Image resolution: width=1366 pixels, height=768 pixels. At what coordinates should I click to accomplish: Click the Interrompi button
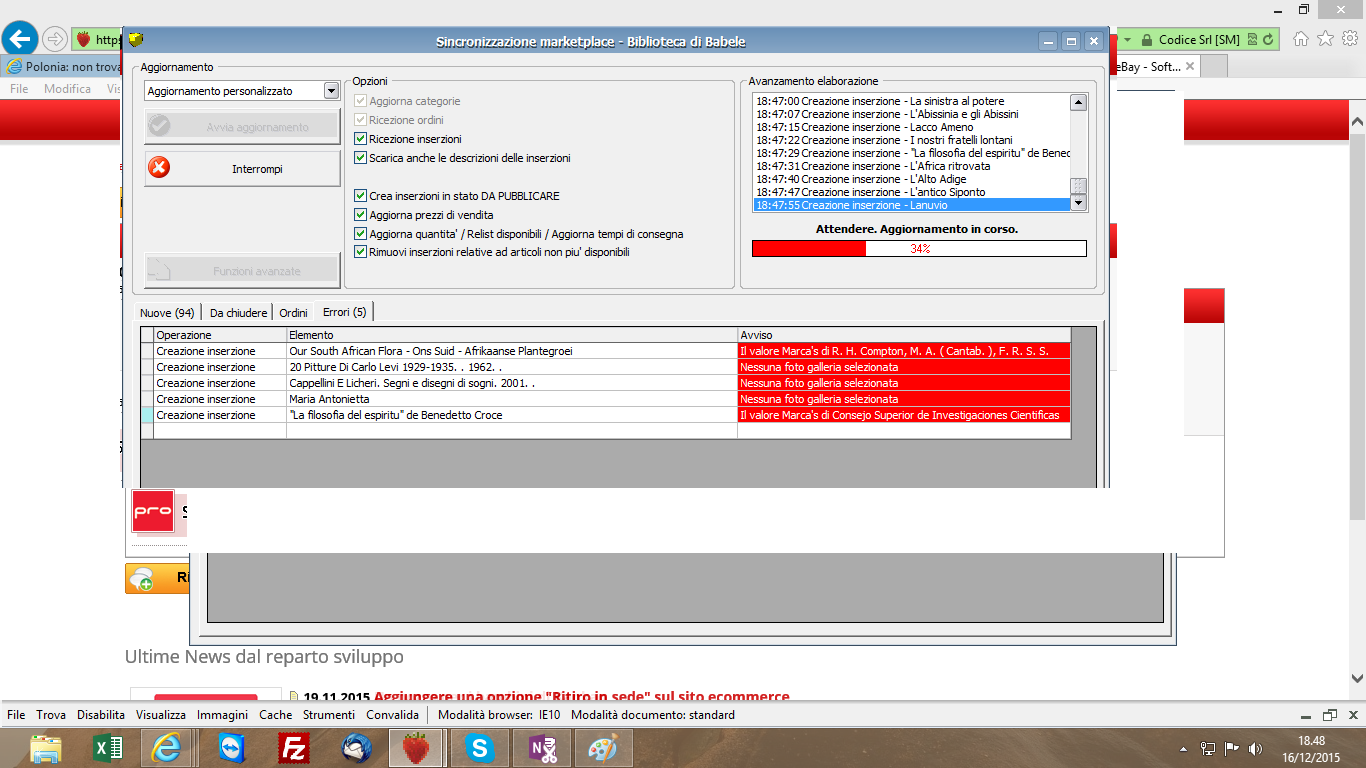pos(243,169)
